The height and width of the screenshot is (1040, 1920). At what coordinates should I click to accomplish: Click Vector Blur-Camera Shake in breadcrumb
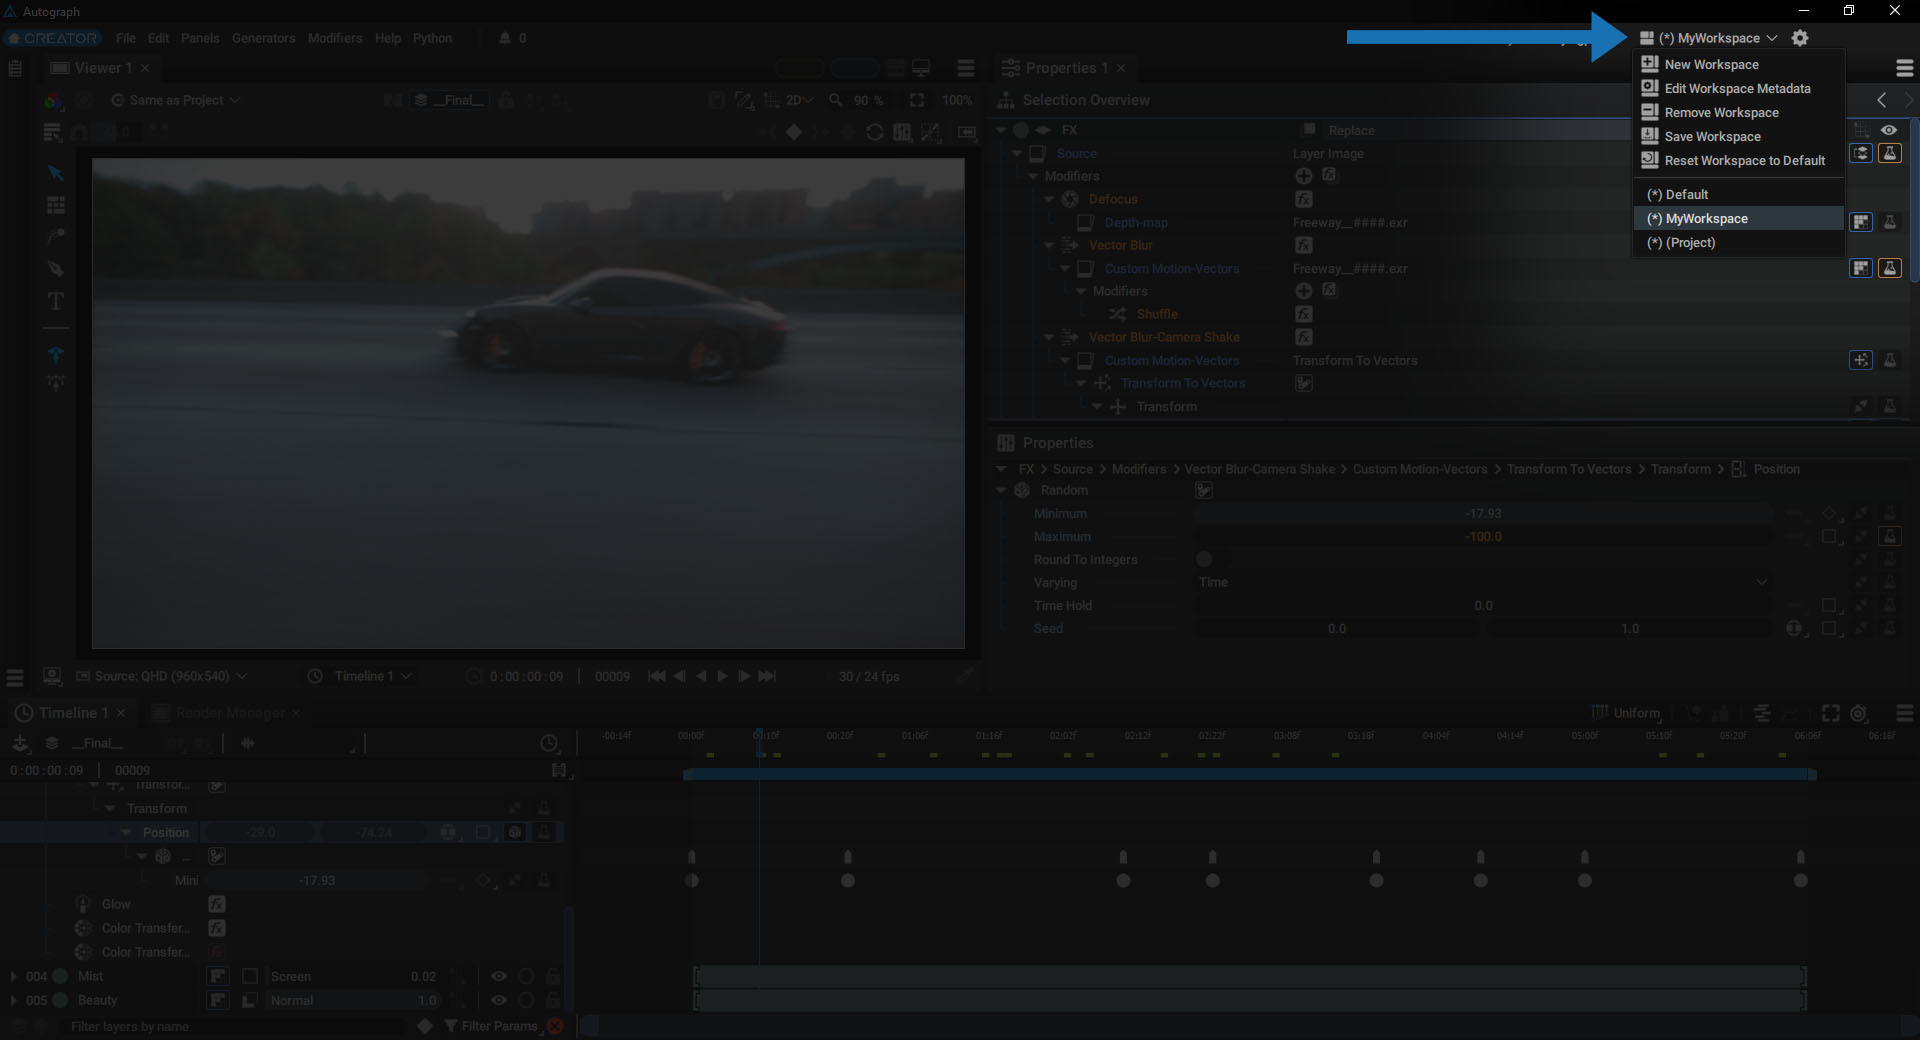(x=1260, y=469)
